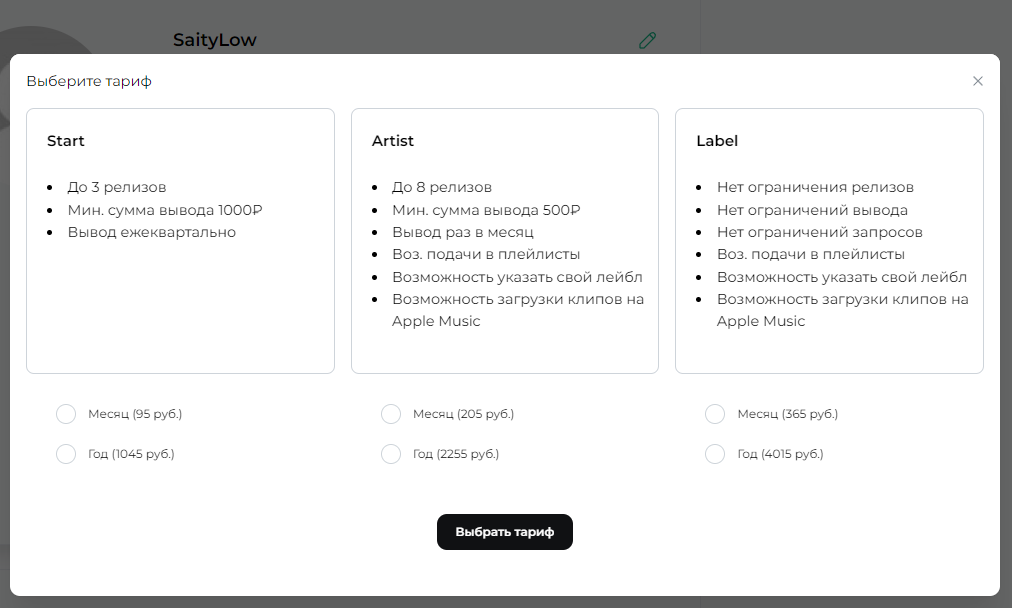Select Label monthly 365 руб. radio
Viewport: 1012px width, 608px height.
click(x=714, y=414)
